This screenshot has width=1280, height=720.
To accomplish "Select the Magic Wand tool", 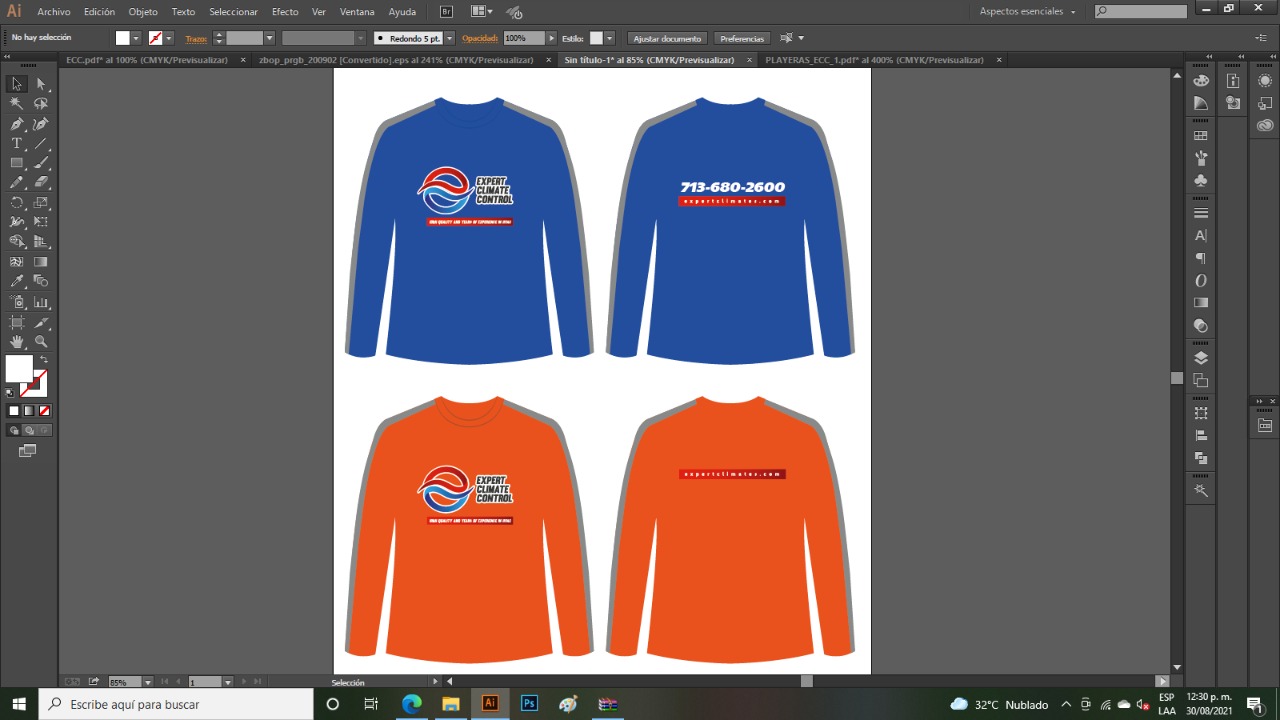I will tap(17, 104).
